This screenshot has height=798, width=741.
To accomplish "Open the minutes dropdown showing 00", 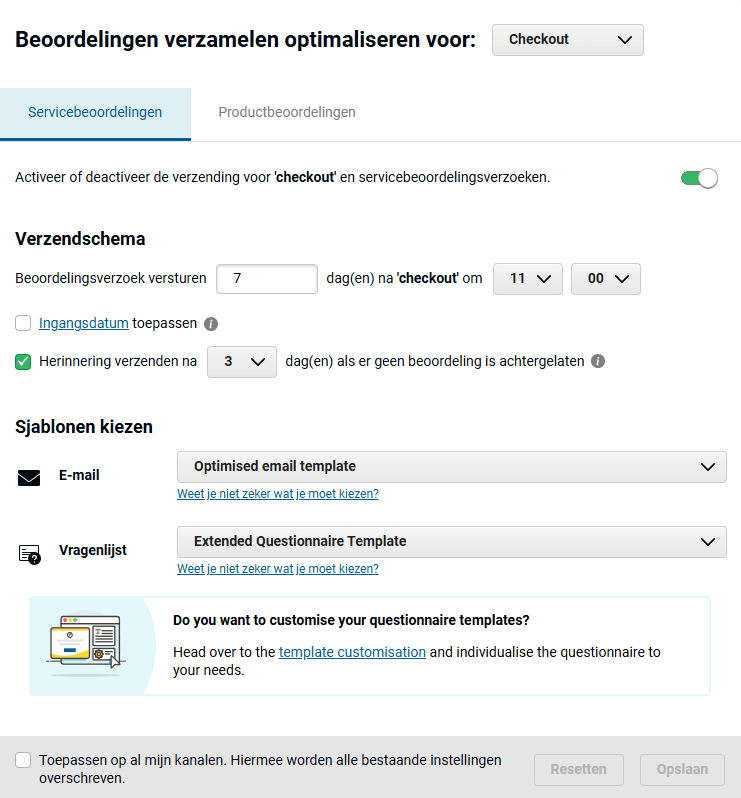I will (605, 279).
